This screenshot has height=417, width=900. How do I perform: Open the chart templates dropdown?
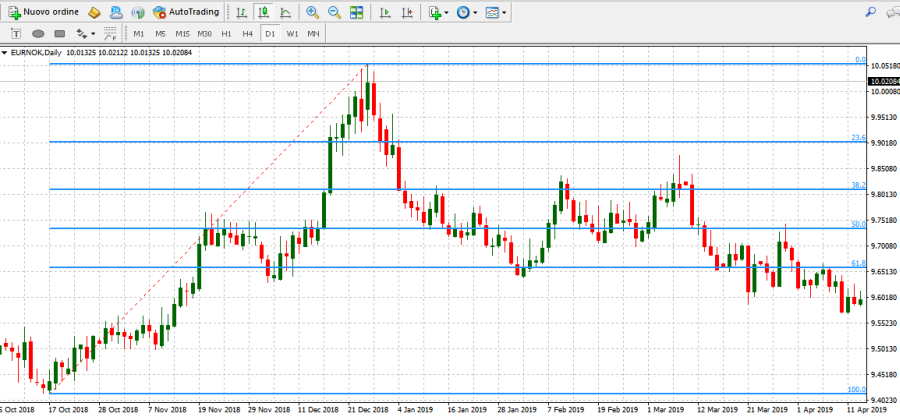point(495,12)
